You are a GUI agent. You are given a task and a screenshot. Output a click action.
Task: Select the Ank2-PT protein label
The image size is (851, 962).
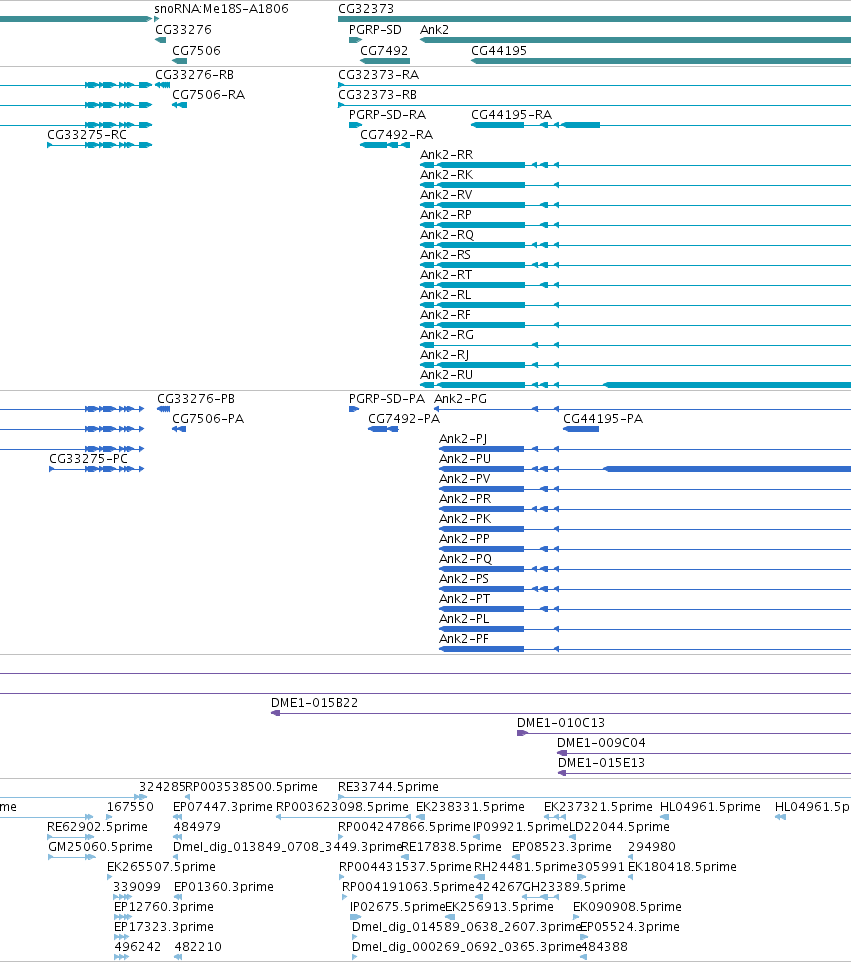coord(464,598)
